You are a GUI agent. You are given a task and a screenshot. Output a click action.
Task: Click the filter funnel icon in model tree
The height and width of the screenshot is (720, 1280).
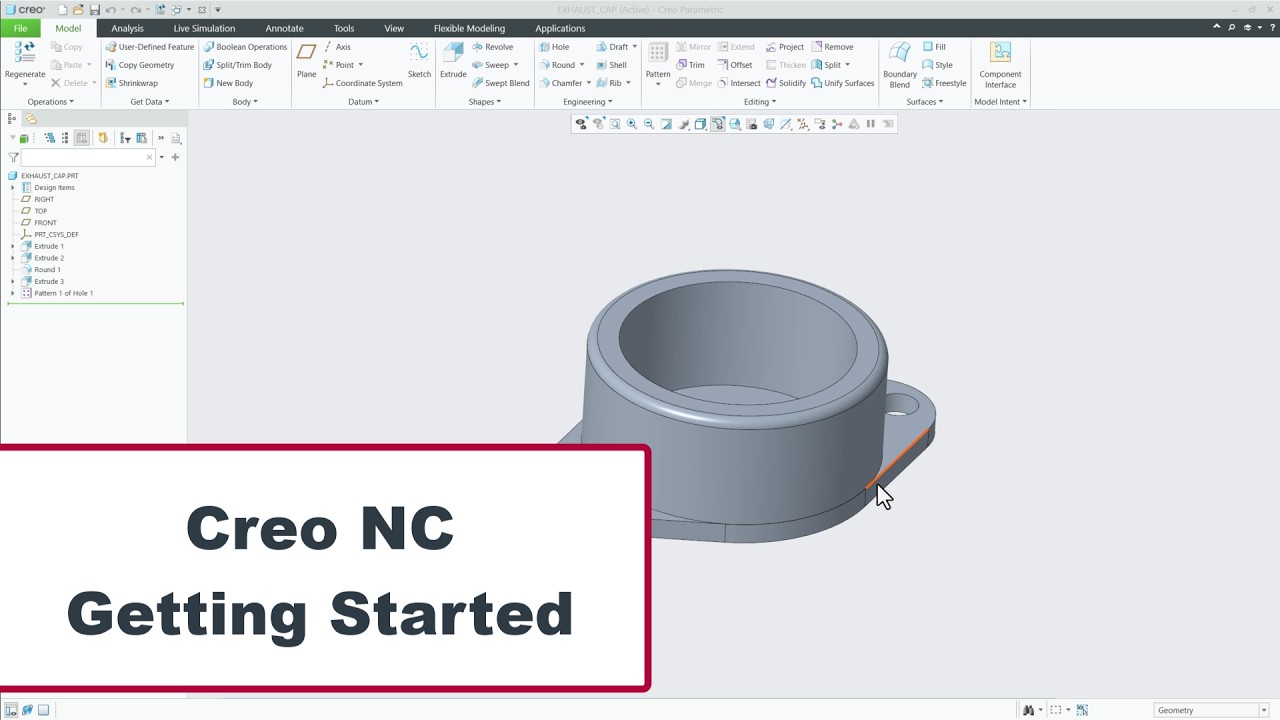point(13,157)
